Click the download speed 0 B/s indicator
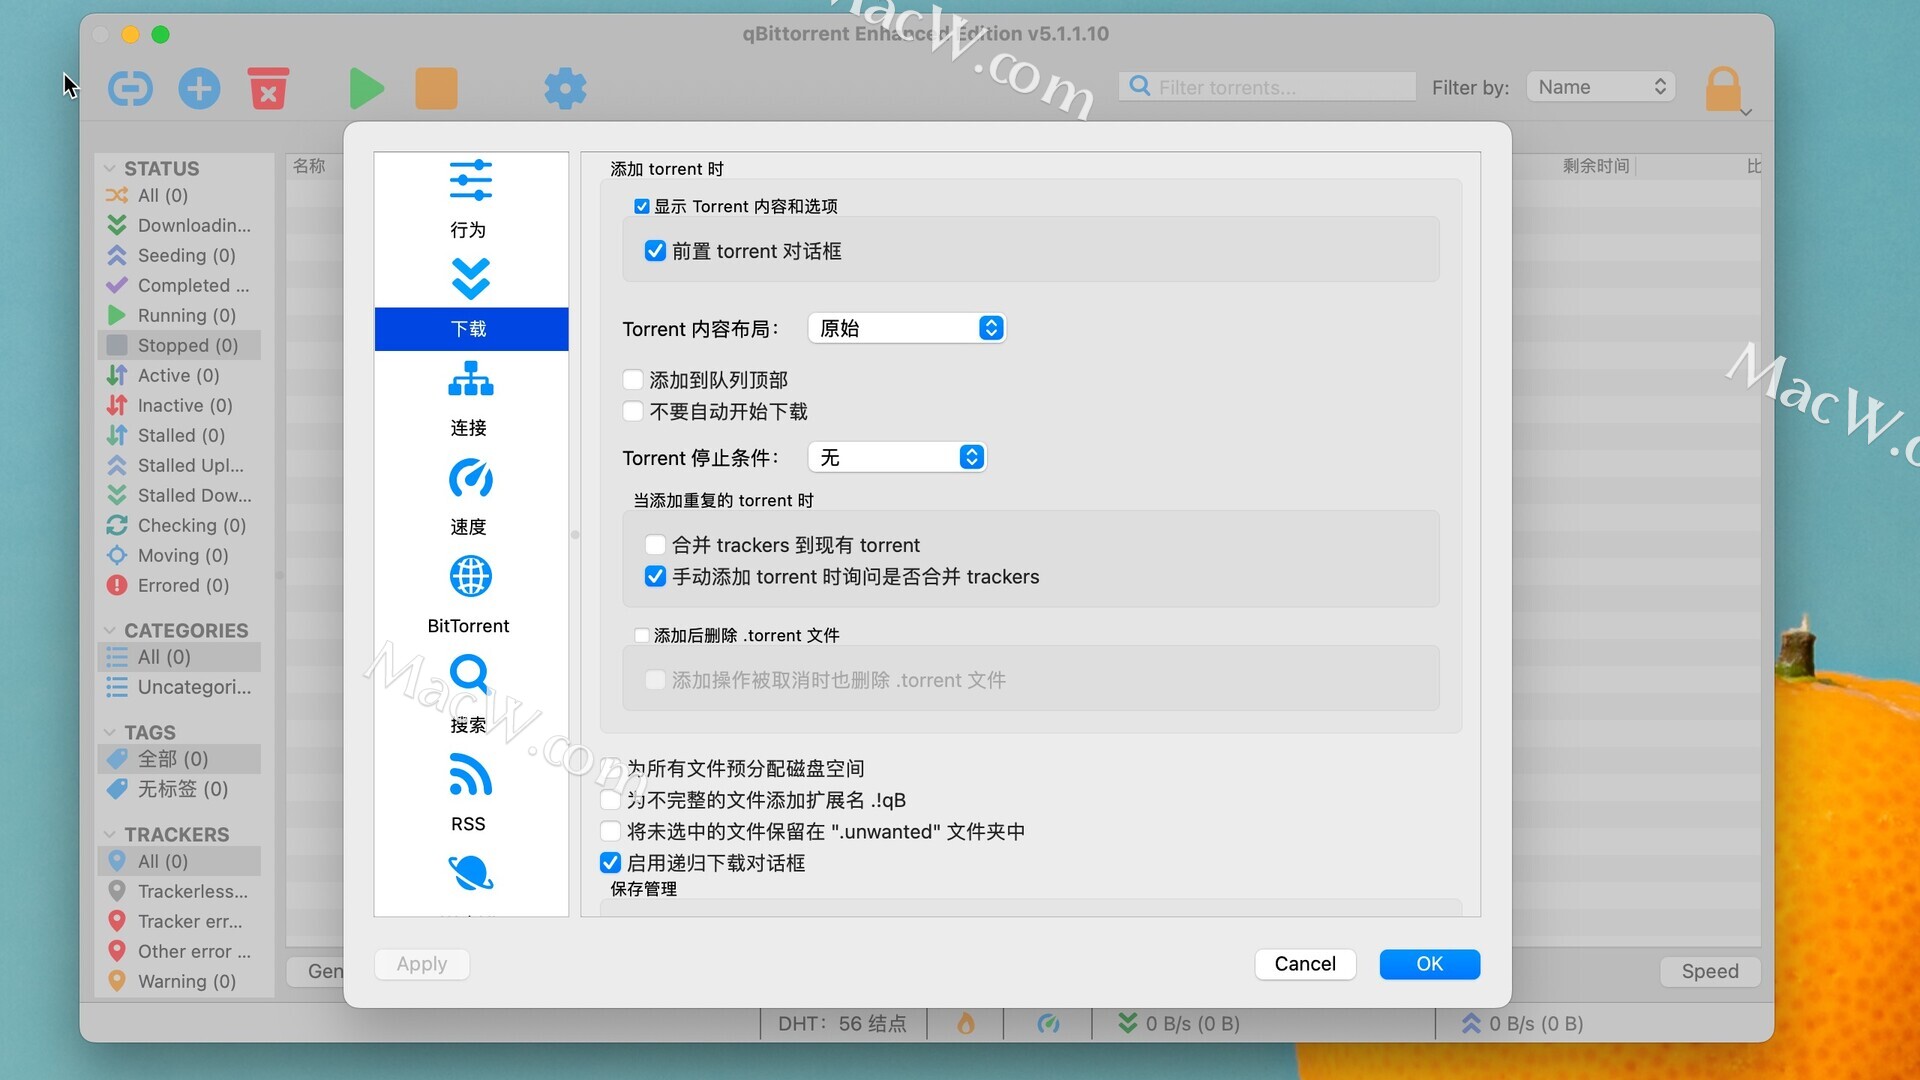Viewport: 1920px width, 1080px height. [x=1179, y=1023]
